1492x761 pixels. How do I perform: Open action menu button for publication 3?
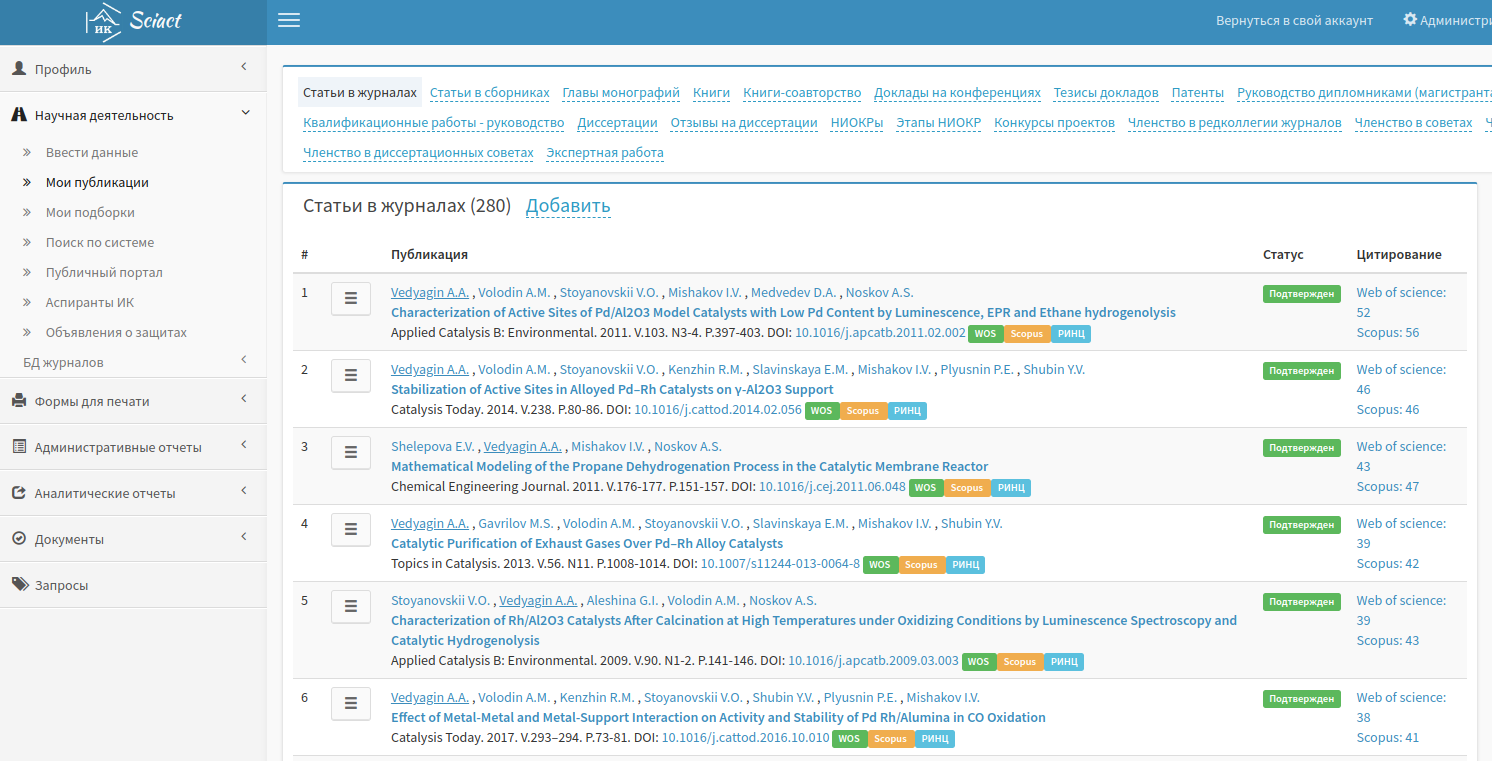[351, 452]
